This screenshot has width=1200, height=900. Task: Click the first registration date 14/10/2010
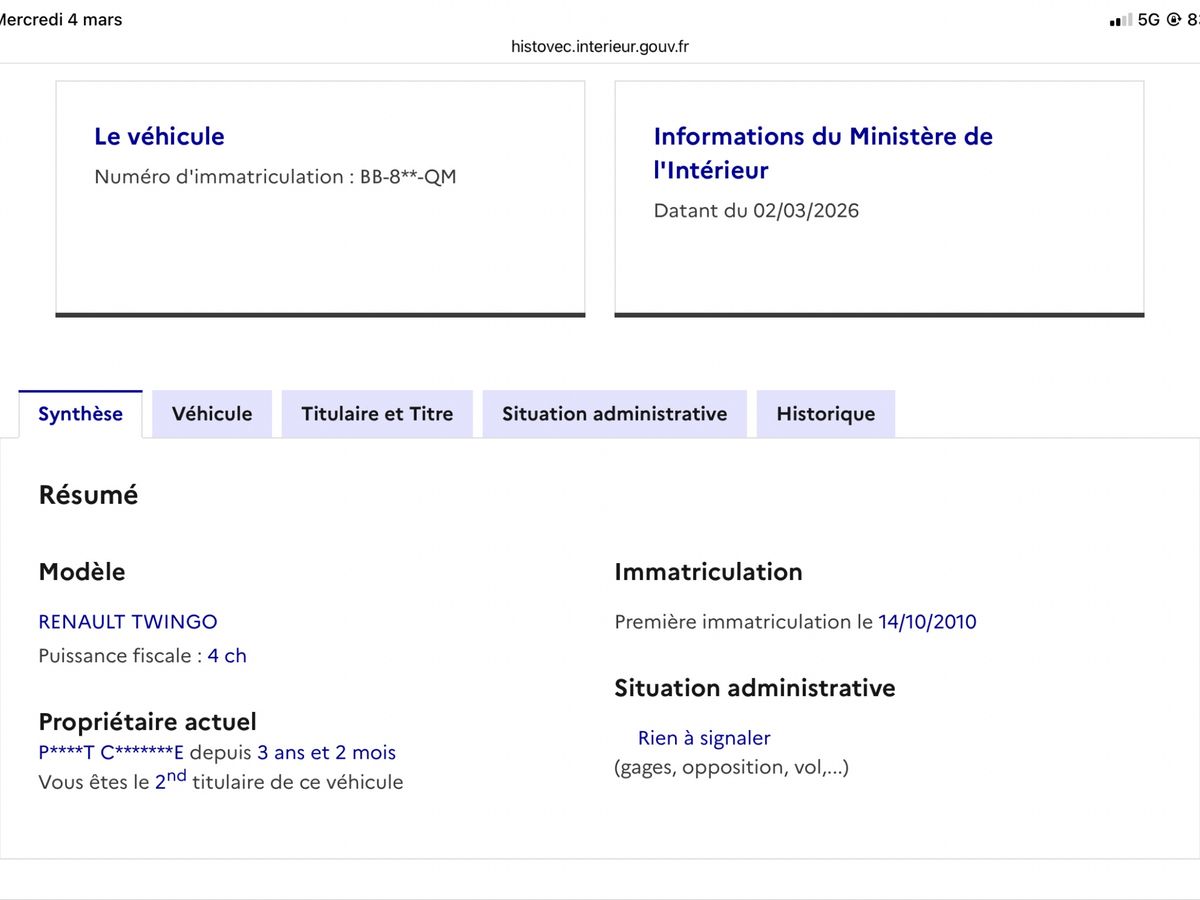927,622
